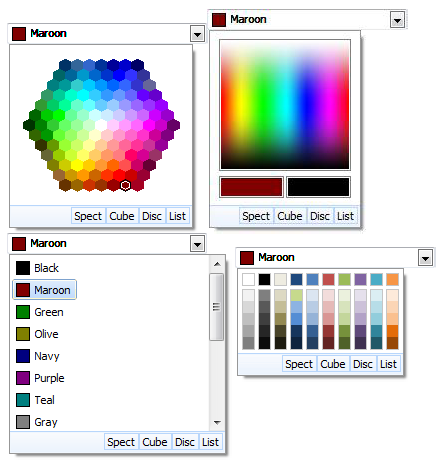Open the dropdown arrow of the hexagon color picker

coord(197,34)
